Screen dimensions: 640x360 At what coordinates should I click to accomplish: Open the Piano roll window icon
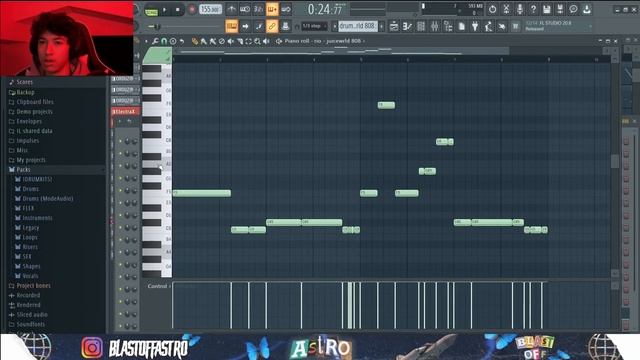click(x=407, y=27)
